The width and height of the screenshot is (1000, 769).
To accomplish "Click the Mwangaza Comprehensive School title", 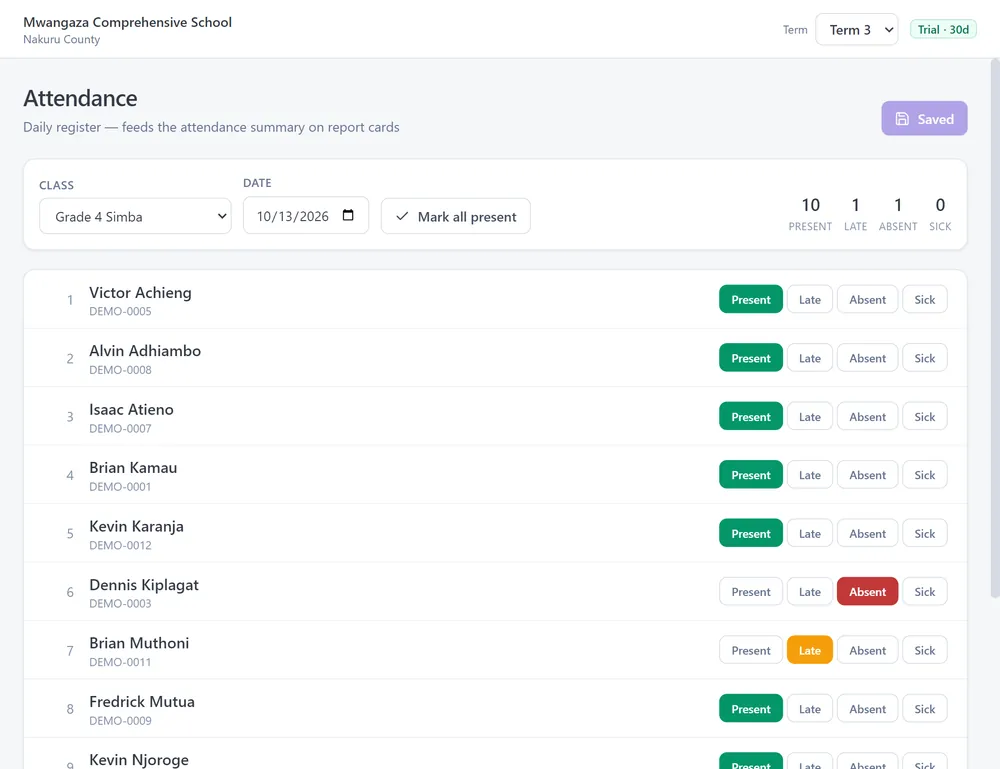I will [128, 22].
